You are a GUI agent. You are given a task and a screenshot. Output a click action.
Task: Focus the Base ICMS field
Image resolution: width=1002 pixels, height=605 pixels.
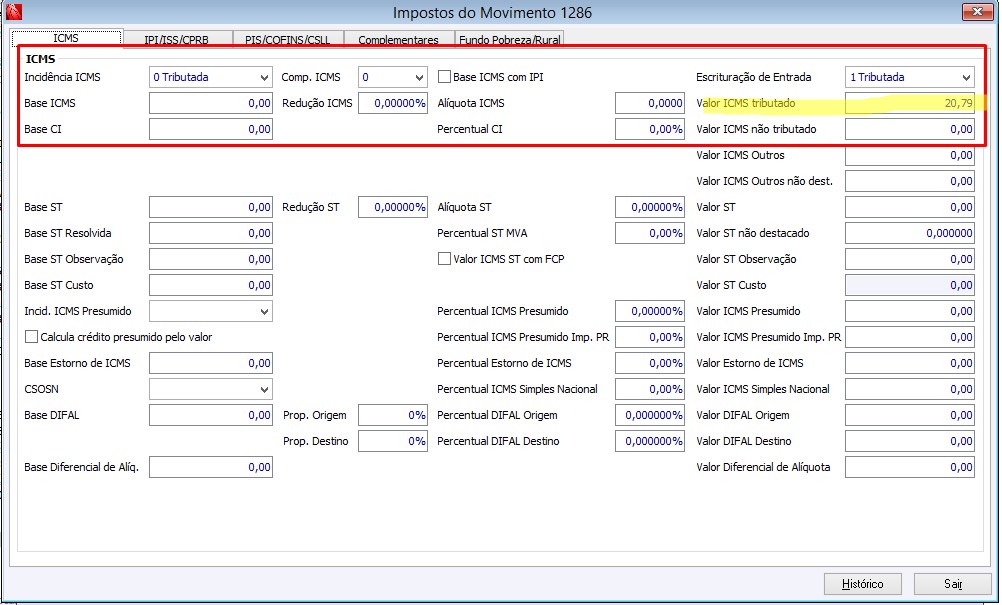pos(211,103)
